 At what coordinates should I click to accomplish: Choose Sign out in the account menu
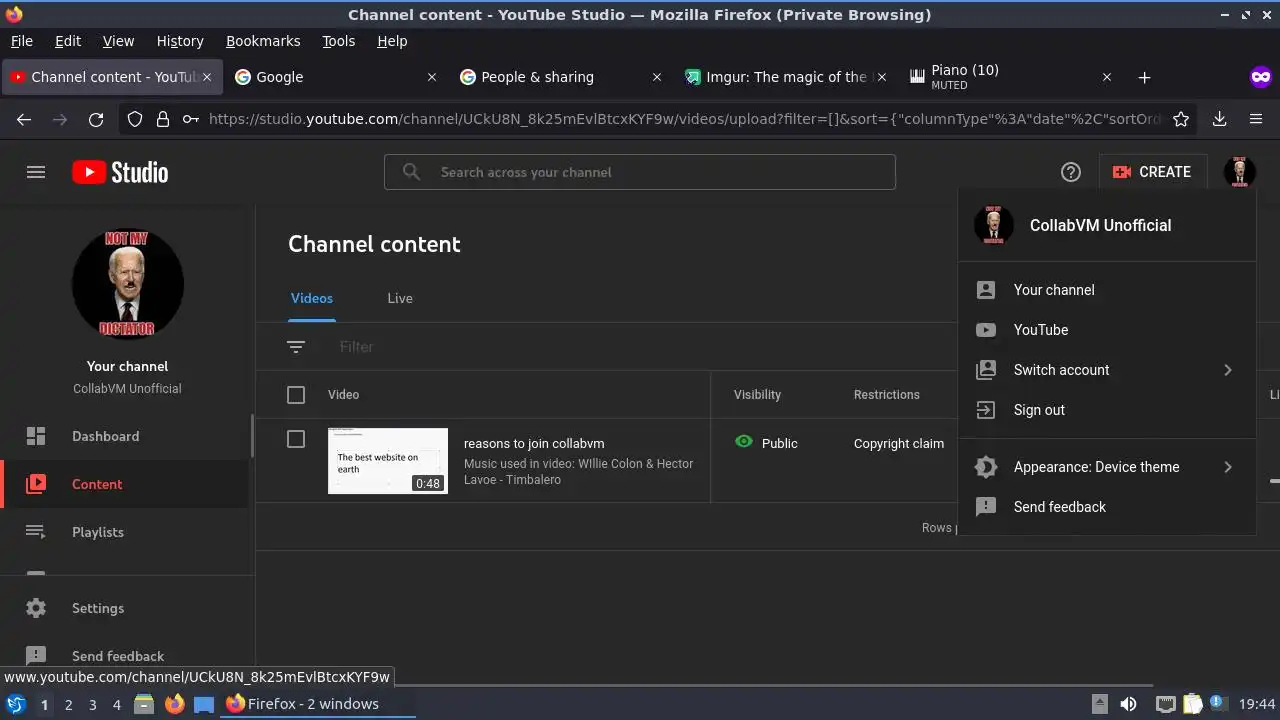1106,410
